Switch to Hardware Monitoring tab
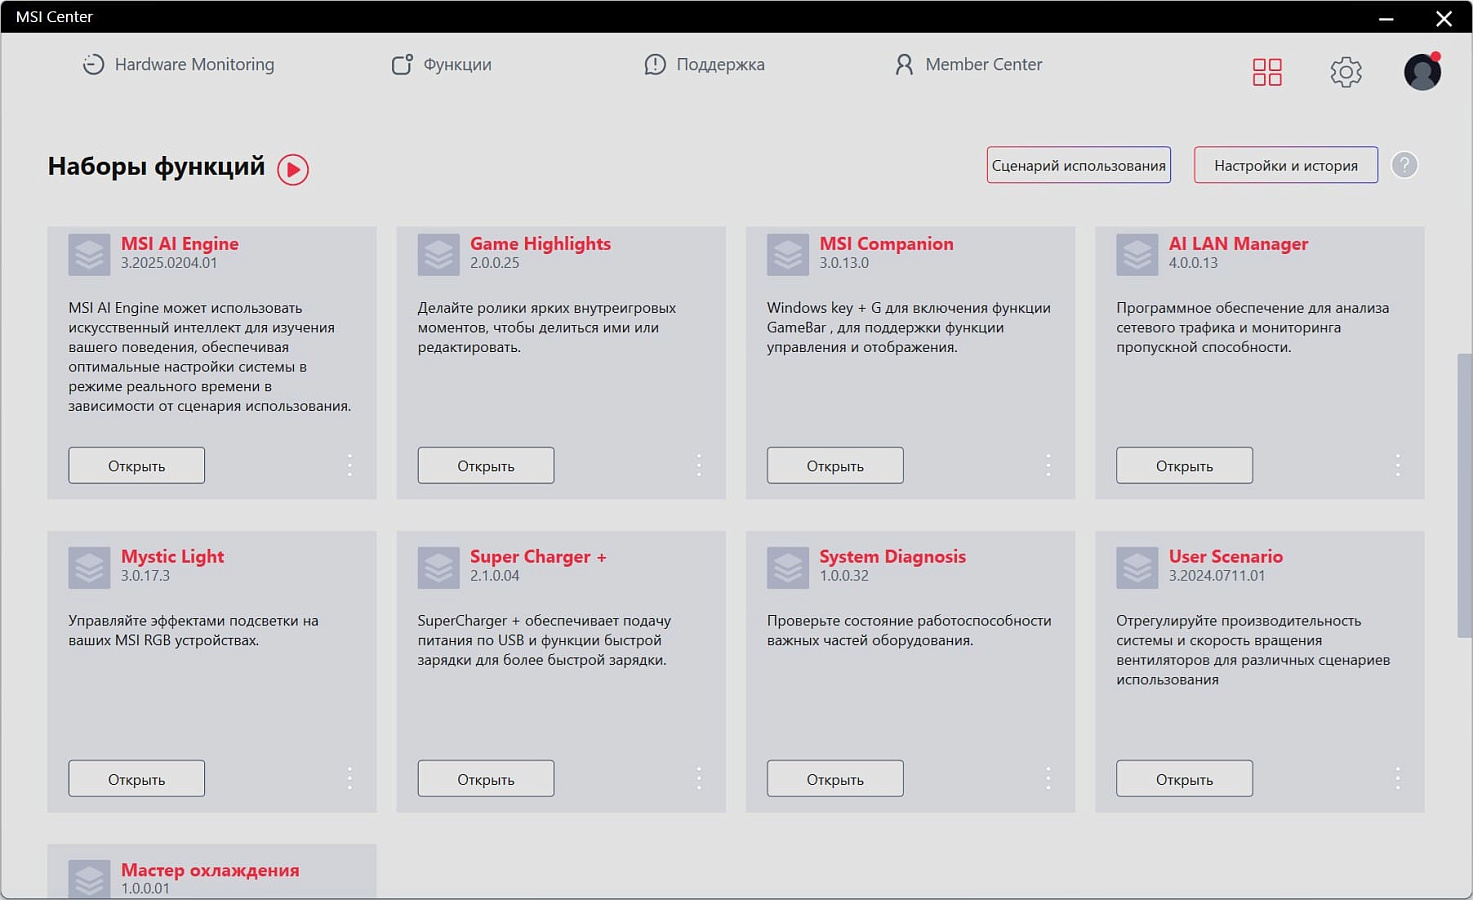The image size is (1473, 900). (178, 64)
